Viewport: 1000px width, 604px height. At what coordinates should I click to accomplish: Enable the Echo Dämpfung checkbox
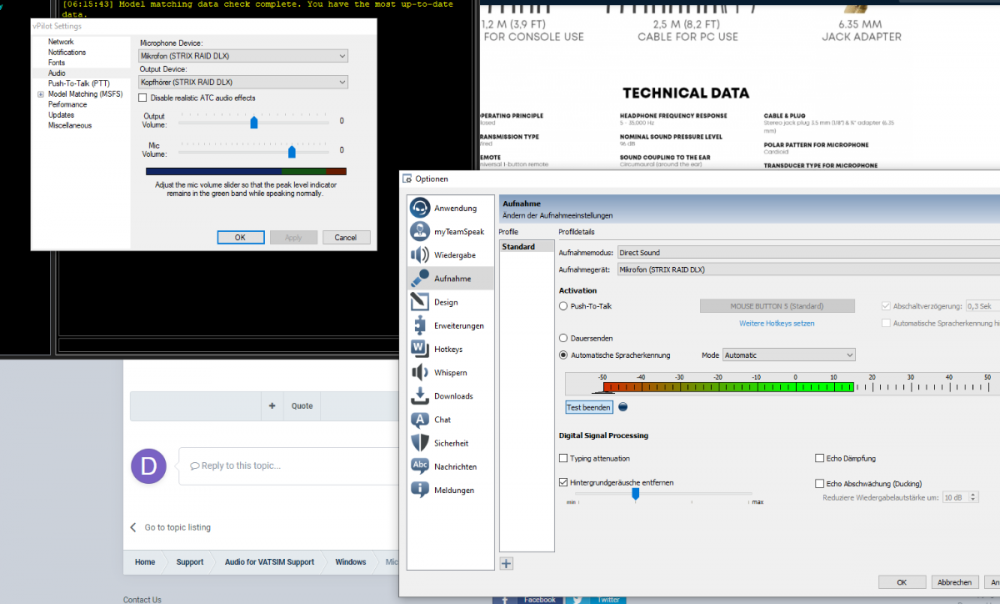coord(820,458)
